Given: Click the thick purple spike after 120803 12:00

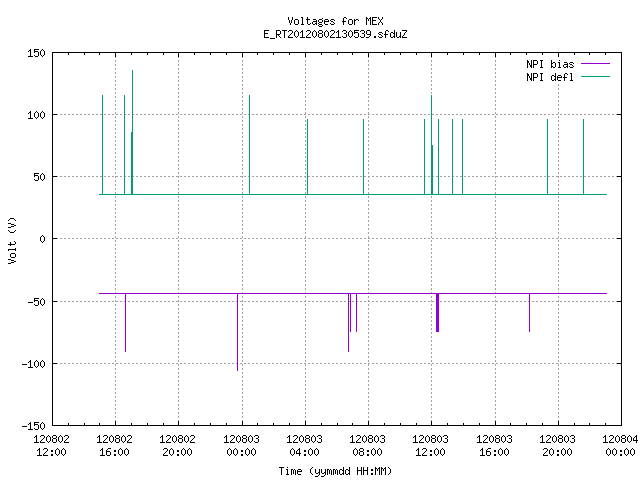Looking at the screenshot, I should click(438, 313).
